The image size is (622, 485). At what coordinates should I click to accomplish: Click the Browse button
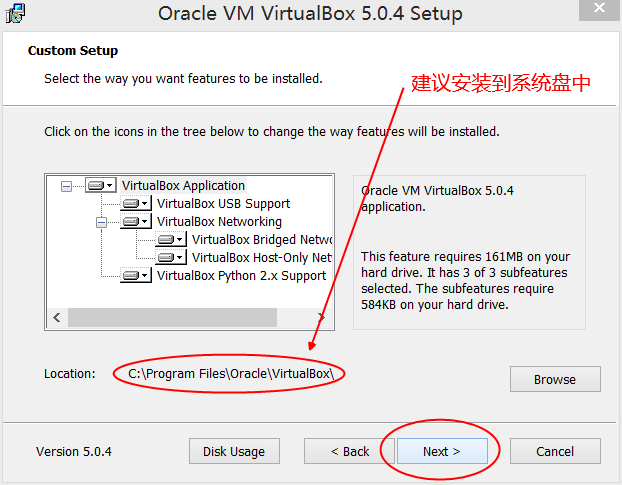coord(554,380)
